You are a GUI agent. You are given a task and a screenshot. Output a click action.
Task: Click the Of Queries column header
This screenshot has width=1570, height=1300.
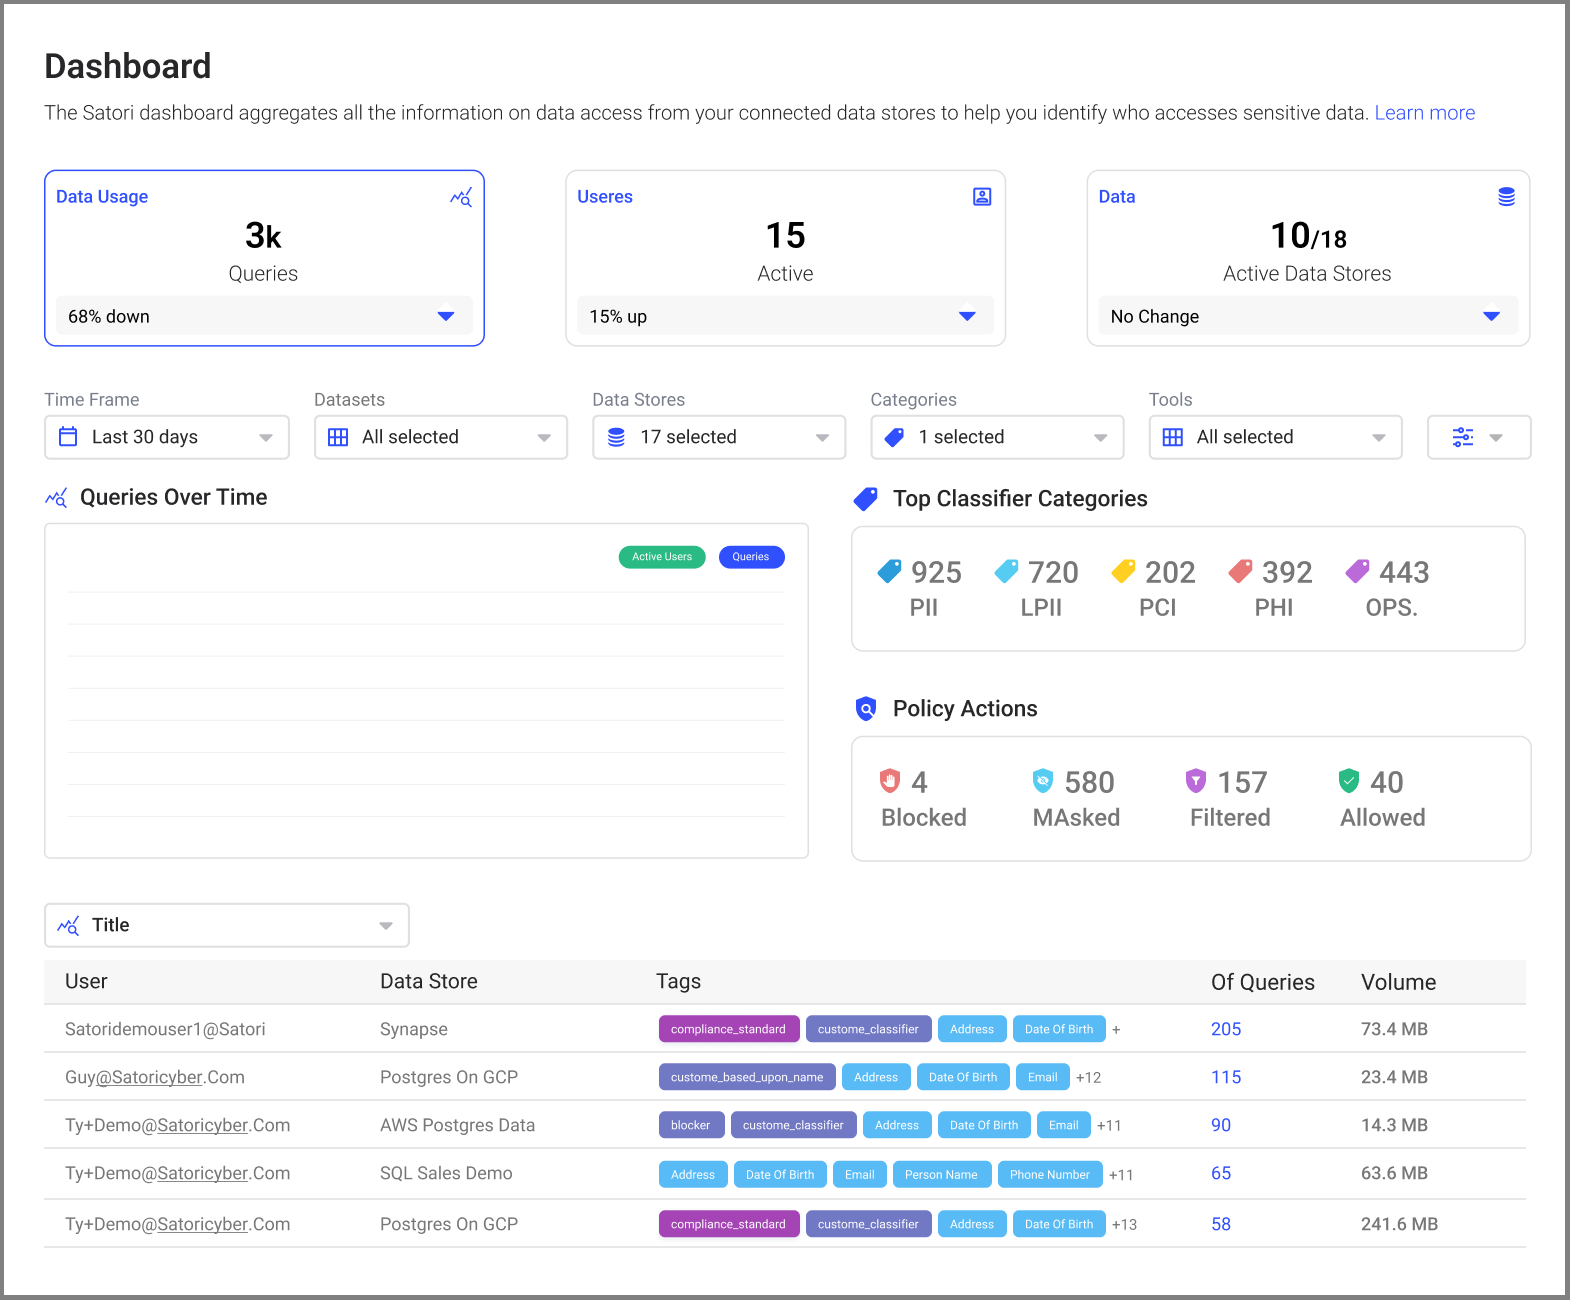coord(1263,982)
